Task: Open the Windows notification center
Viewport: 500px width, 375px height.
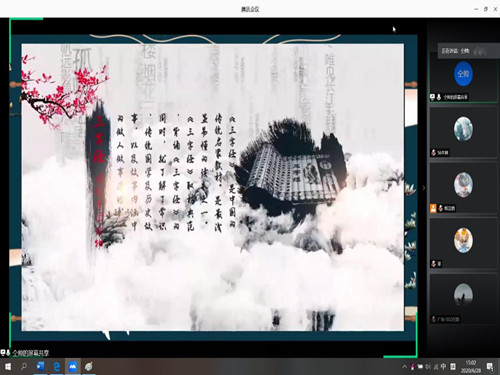Action: (x=490, y=367)
